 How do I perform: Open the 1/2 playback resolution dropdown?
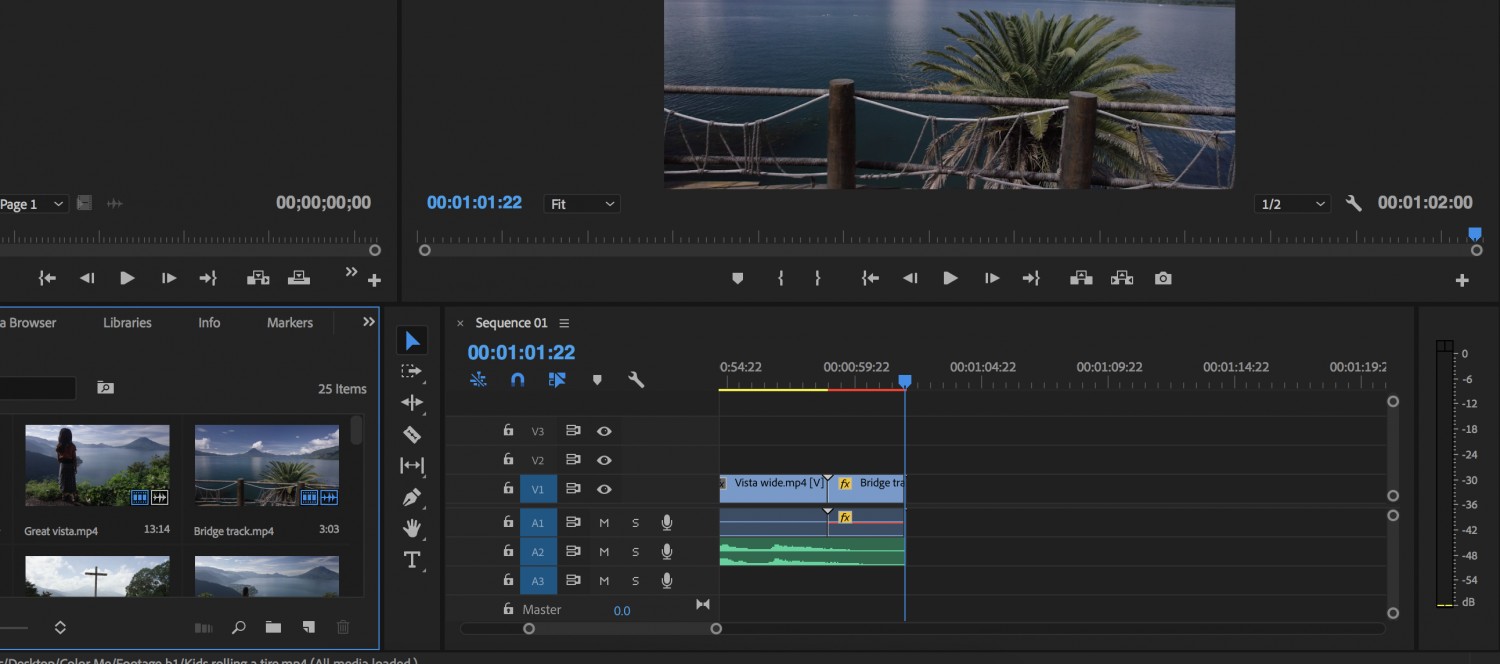[x=1292, y=204]
